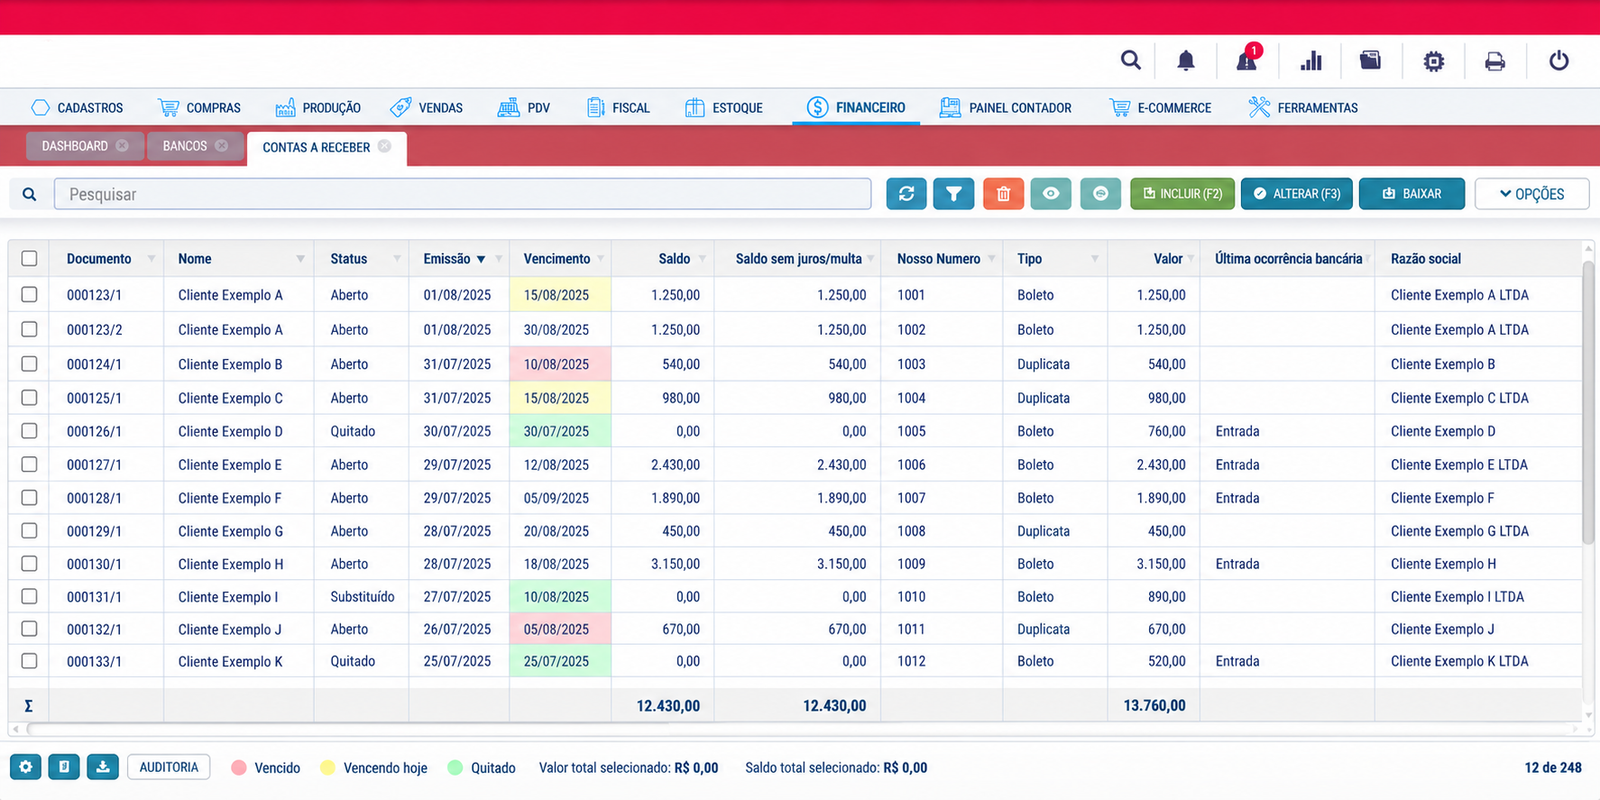Select checkbox of document 000124/1
The image size is (1600, 800).
click(x=29, y=364)
